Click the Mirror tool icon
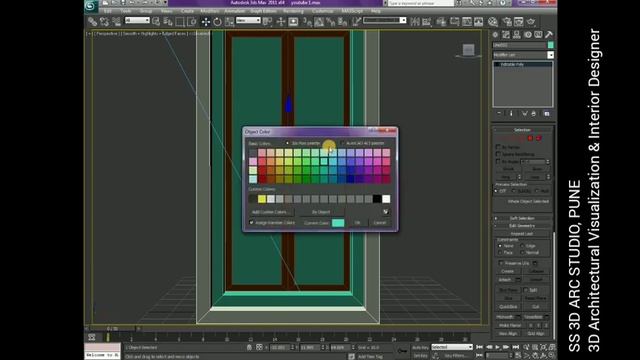The height and width of the screenshot is (360, 640). 415,22
